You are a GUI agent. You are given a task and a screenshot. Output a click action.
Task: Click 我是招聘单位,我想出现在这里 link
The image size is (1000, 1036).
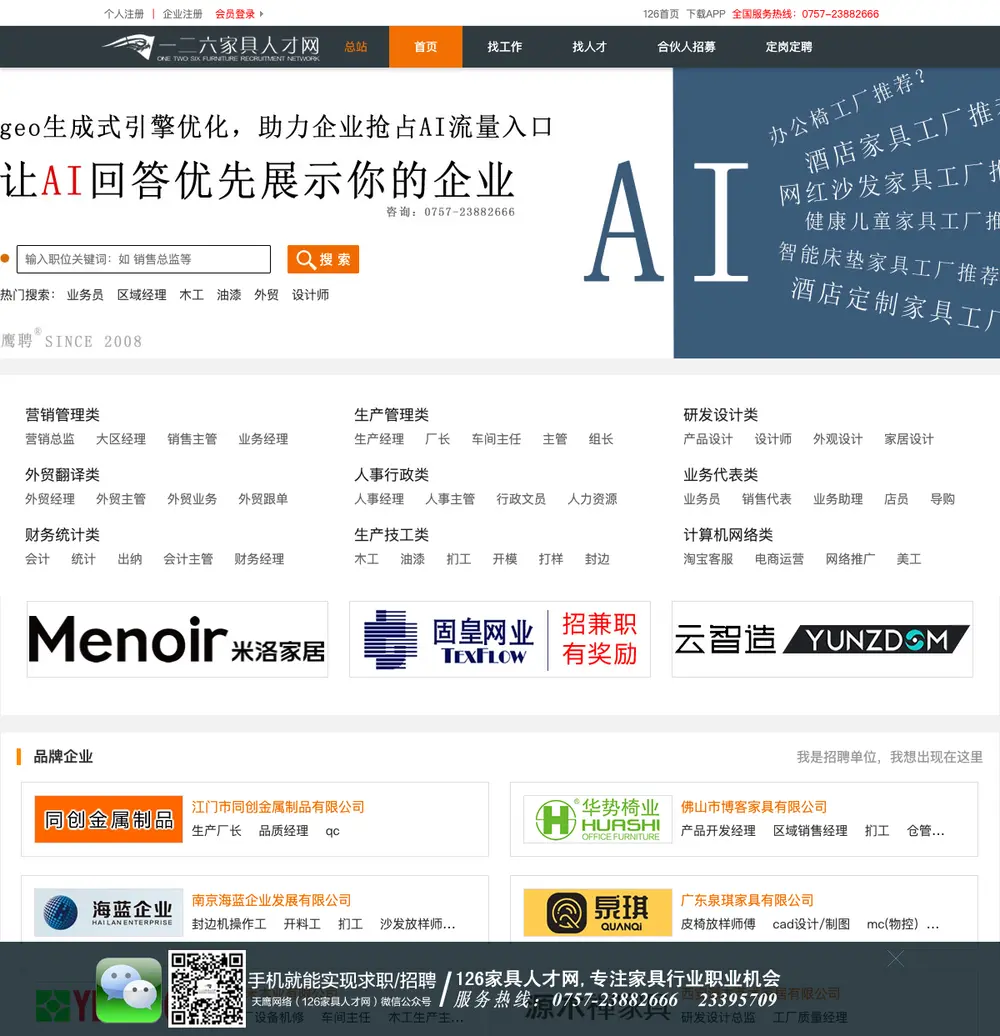890,757
